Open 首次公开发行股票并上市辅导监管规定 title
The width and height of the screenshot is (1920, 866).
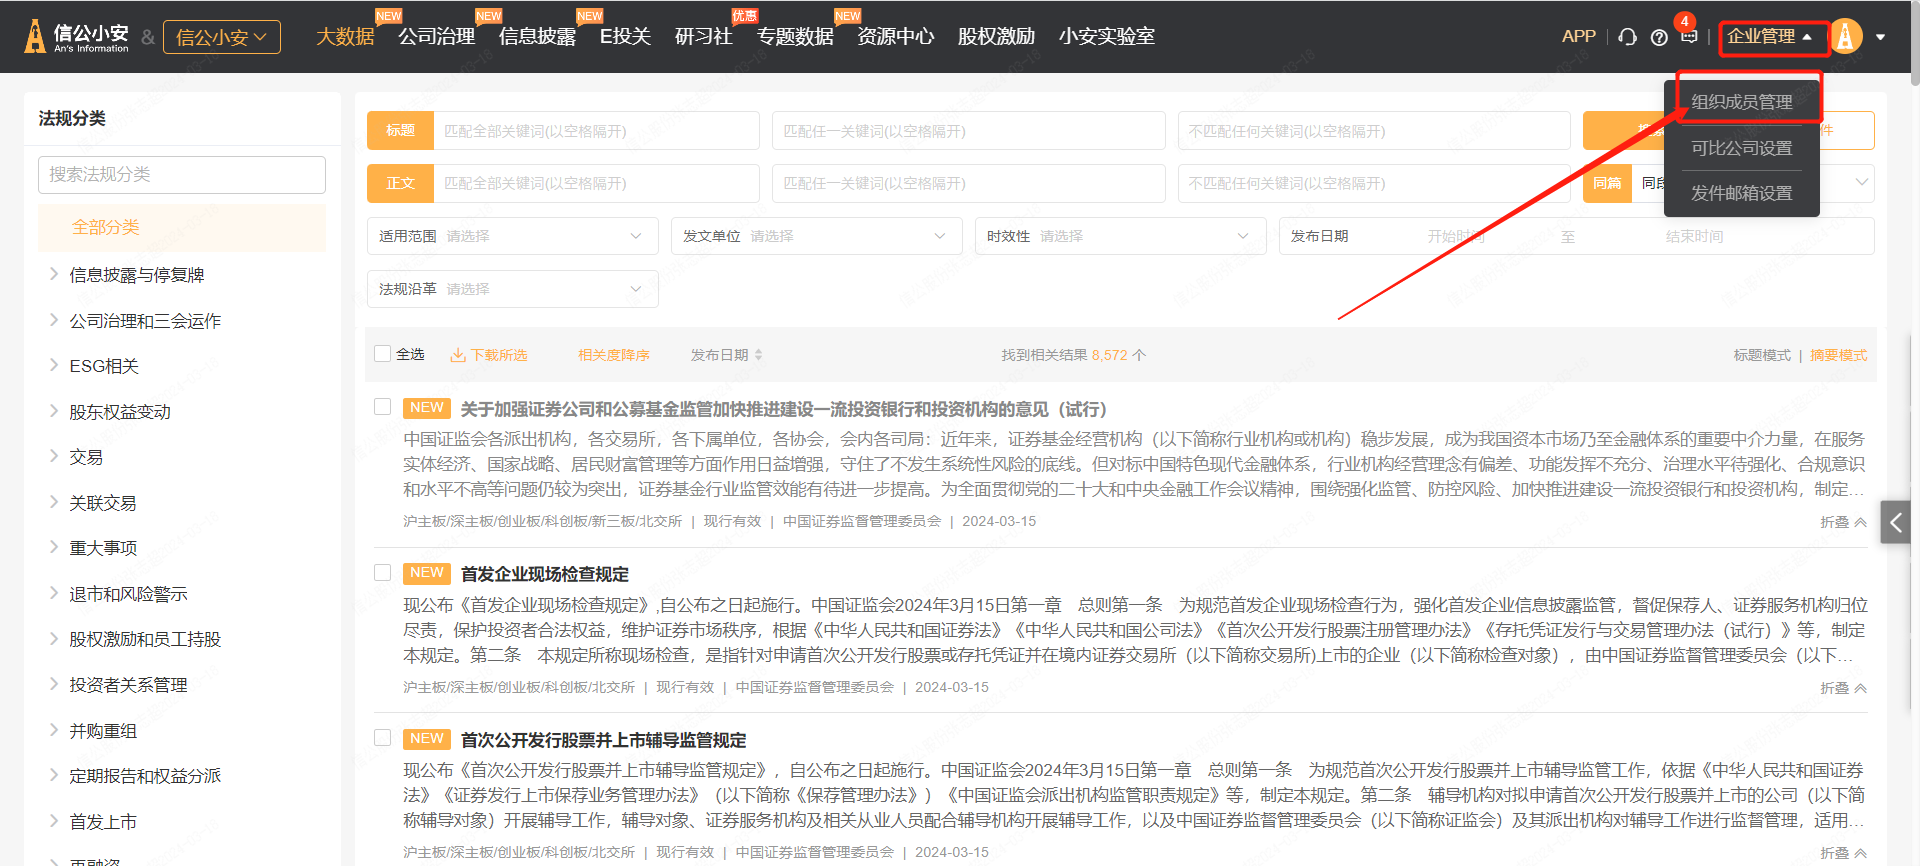pyautogui.click(x=603, y=740)
